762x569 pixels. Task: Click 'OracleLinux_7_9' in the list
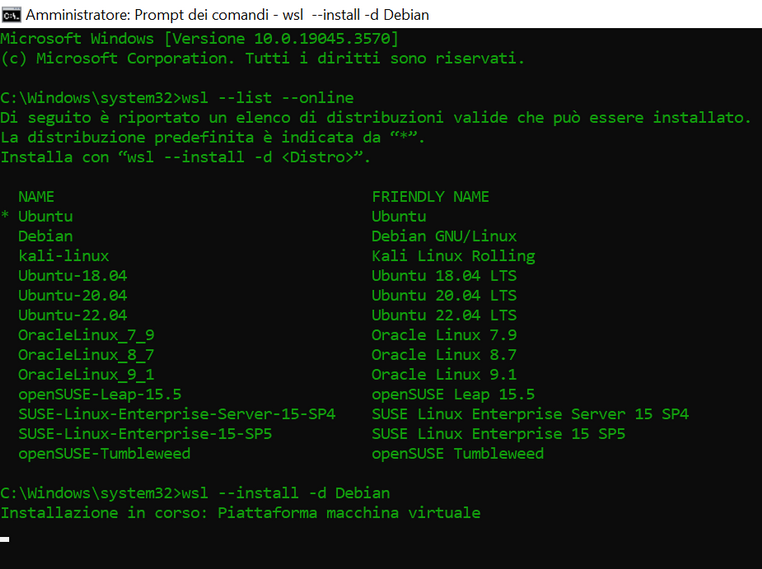(x=87, y=335)
